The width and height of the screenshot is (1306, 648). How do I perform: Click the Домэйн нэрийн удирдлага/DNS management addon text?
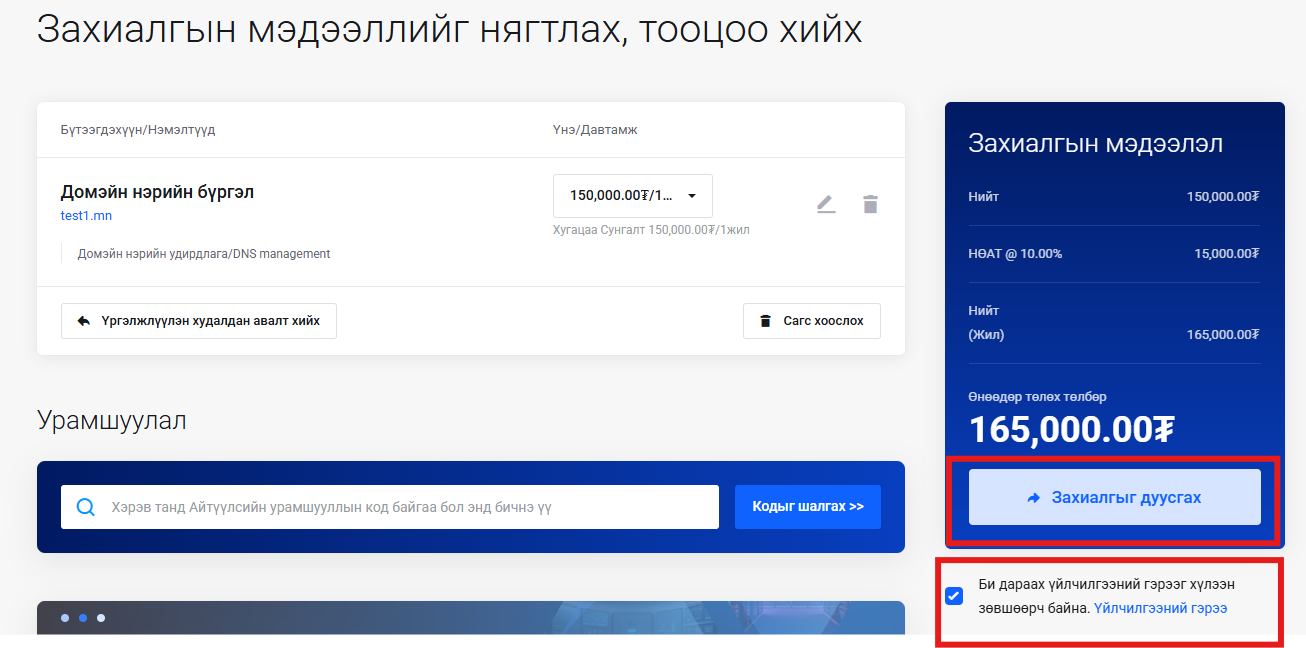pyautogui.click(x=204, y=254)
